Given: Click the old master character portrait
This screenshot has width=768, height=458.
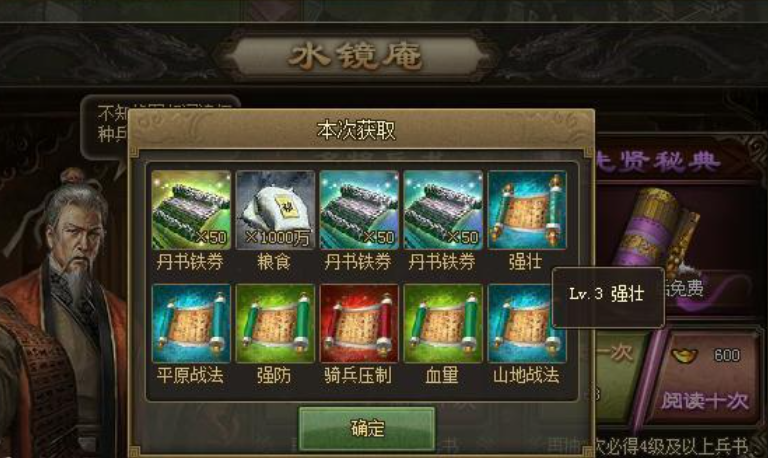Looking at the screenshot, I should coord(59,313).
